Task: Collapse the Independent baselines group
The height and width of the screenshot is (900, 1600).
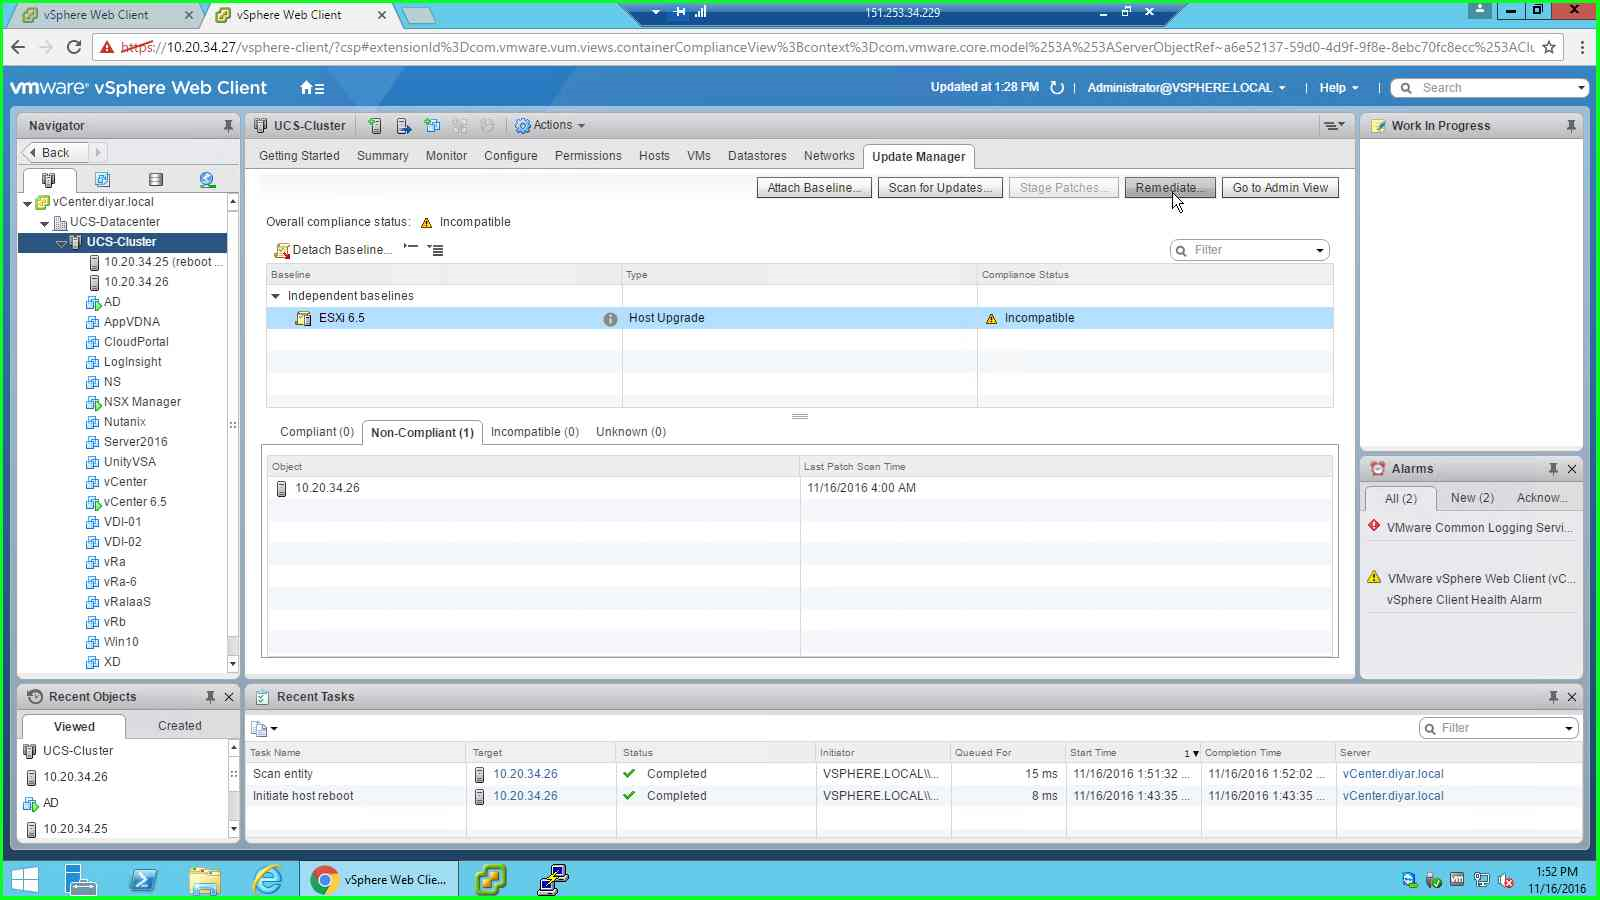Action: point(276,297)
